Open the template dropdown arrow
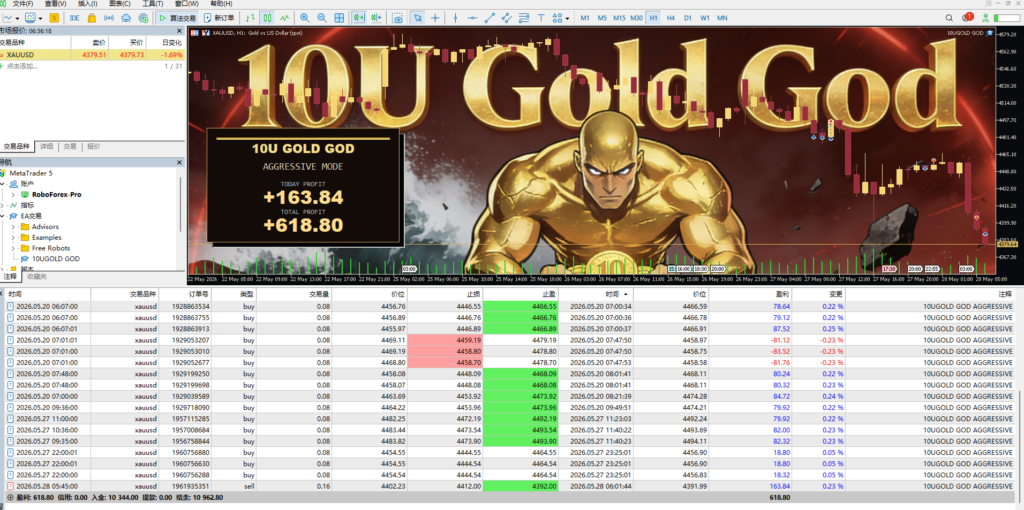 tap(40, 18)
